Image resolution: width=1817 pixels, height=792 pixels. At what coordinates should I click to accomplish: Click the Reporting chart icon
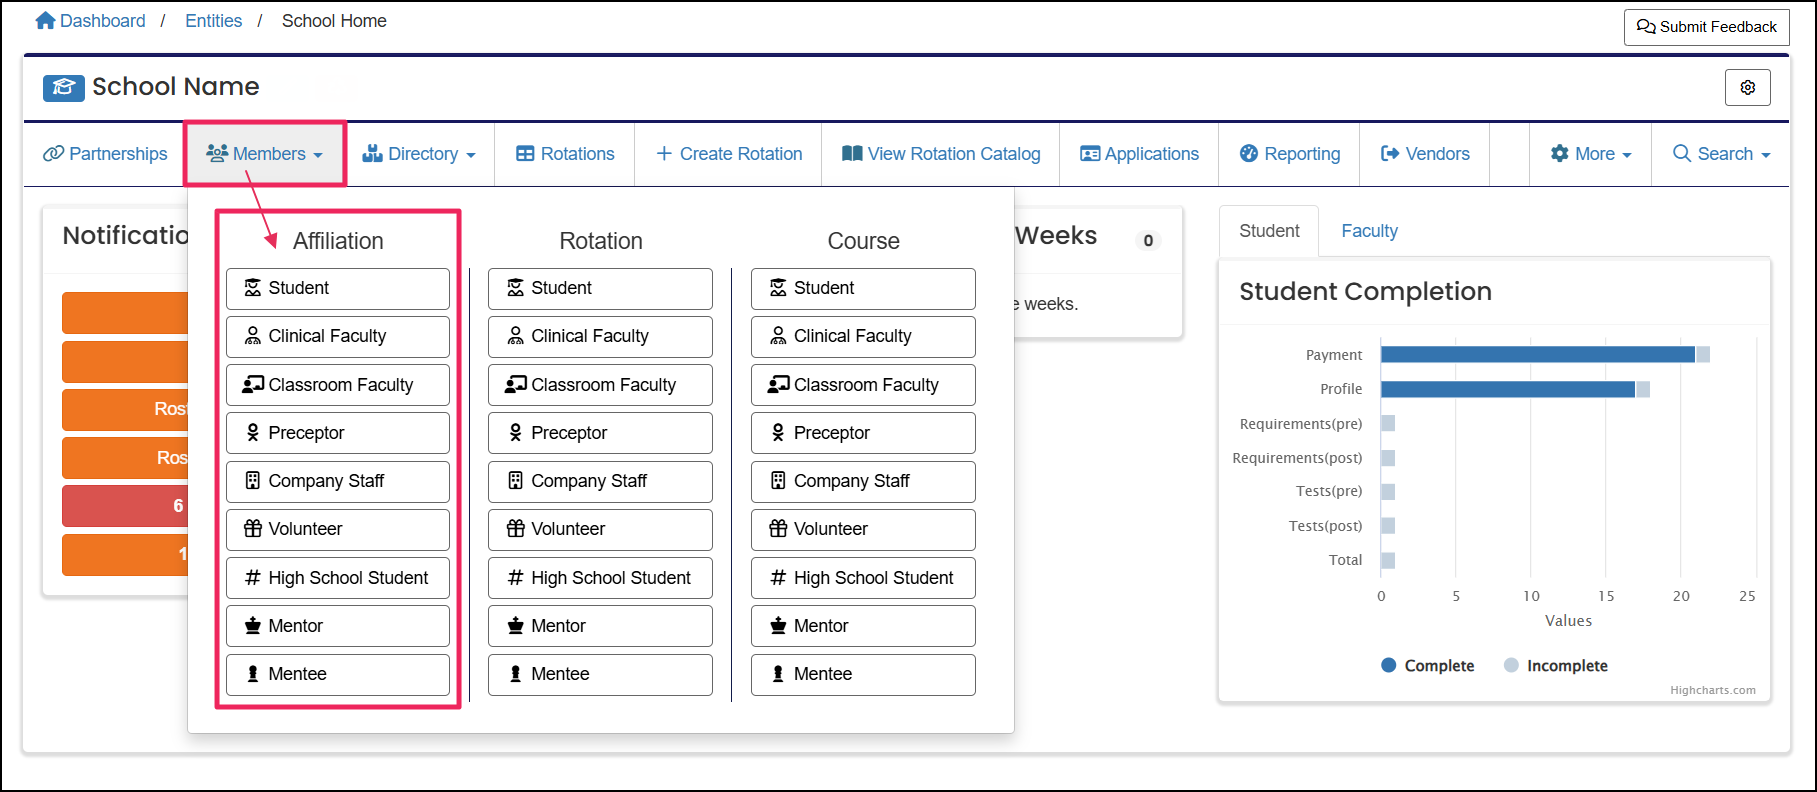(1249, 154)
